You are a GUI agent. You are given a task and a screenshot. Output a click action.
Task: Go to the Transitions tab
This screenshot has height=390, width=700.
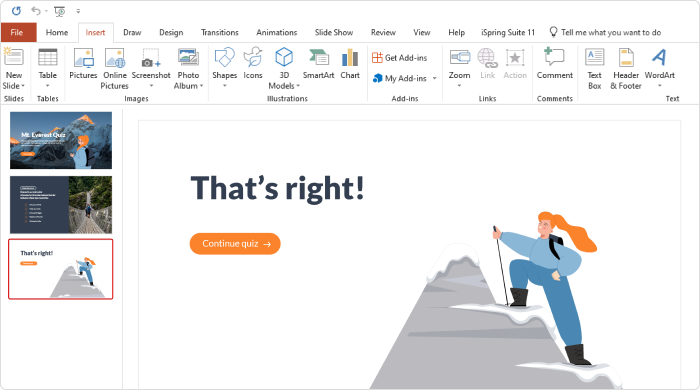point(220,33)
